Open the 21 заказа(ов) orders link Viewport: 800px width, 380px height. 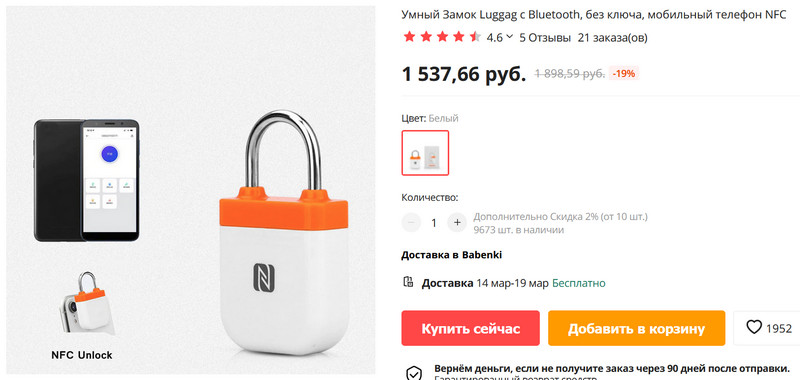point(612,37)
